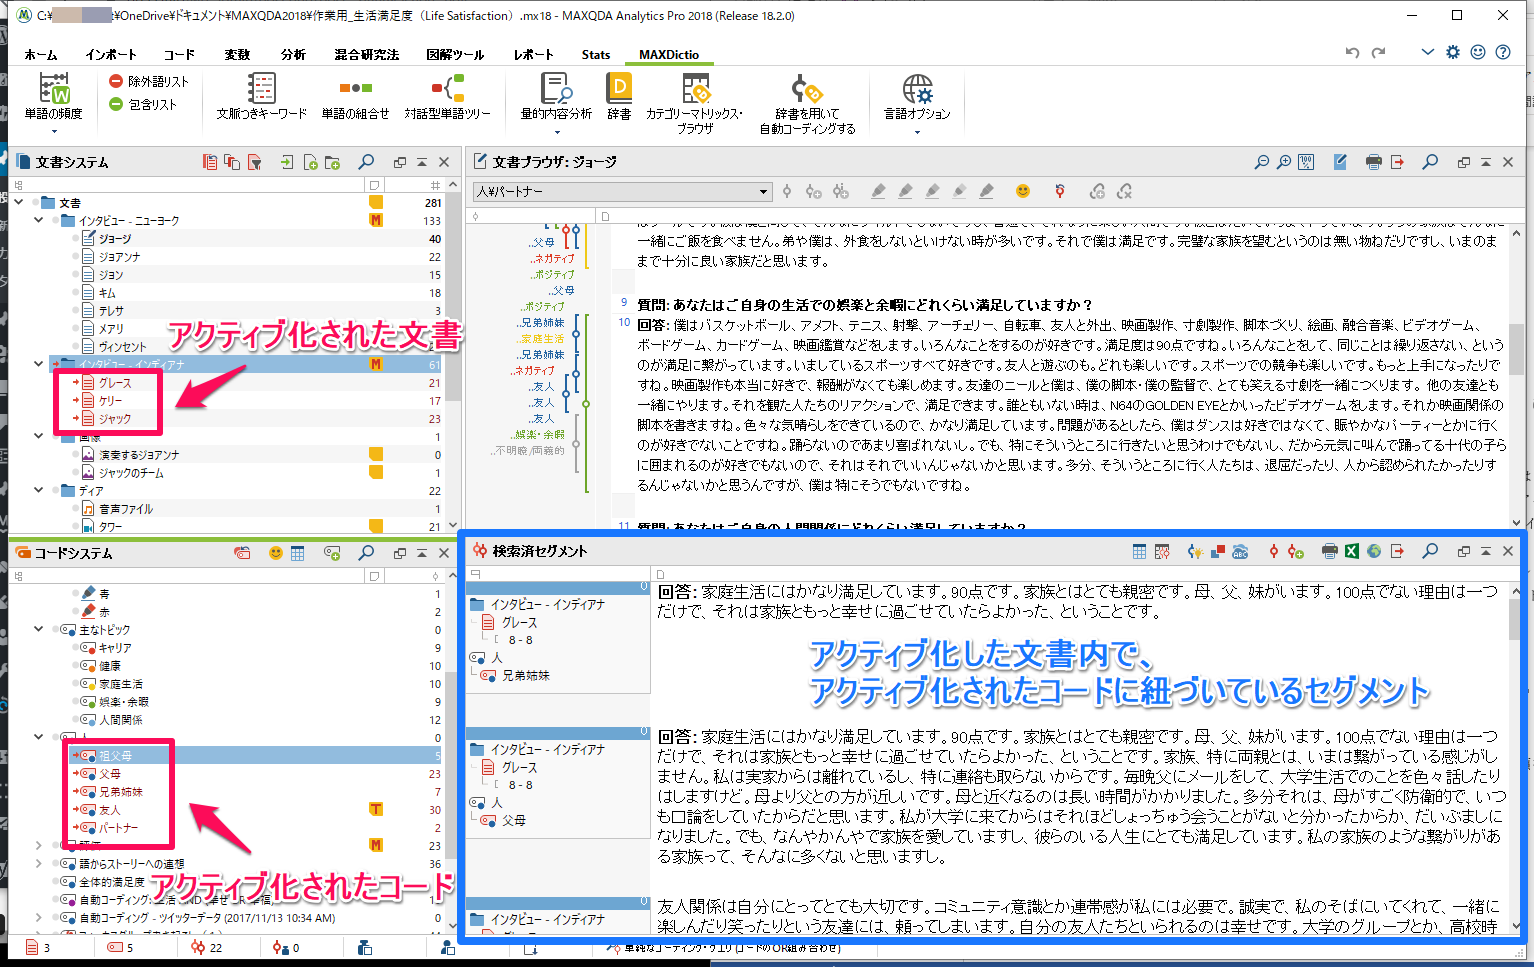Click the green highlight coding pen icon

[x=905, y=191]
